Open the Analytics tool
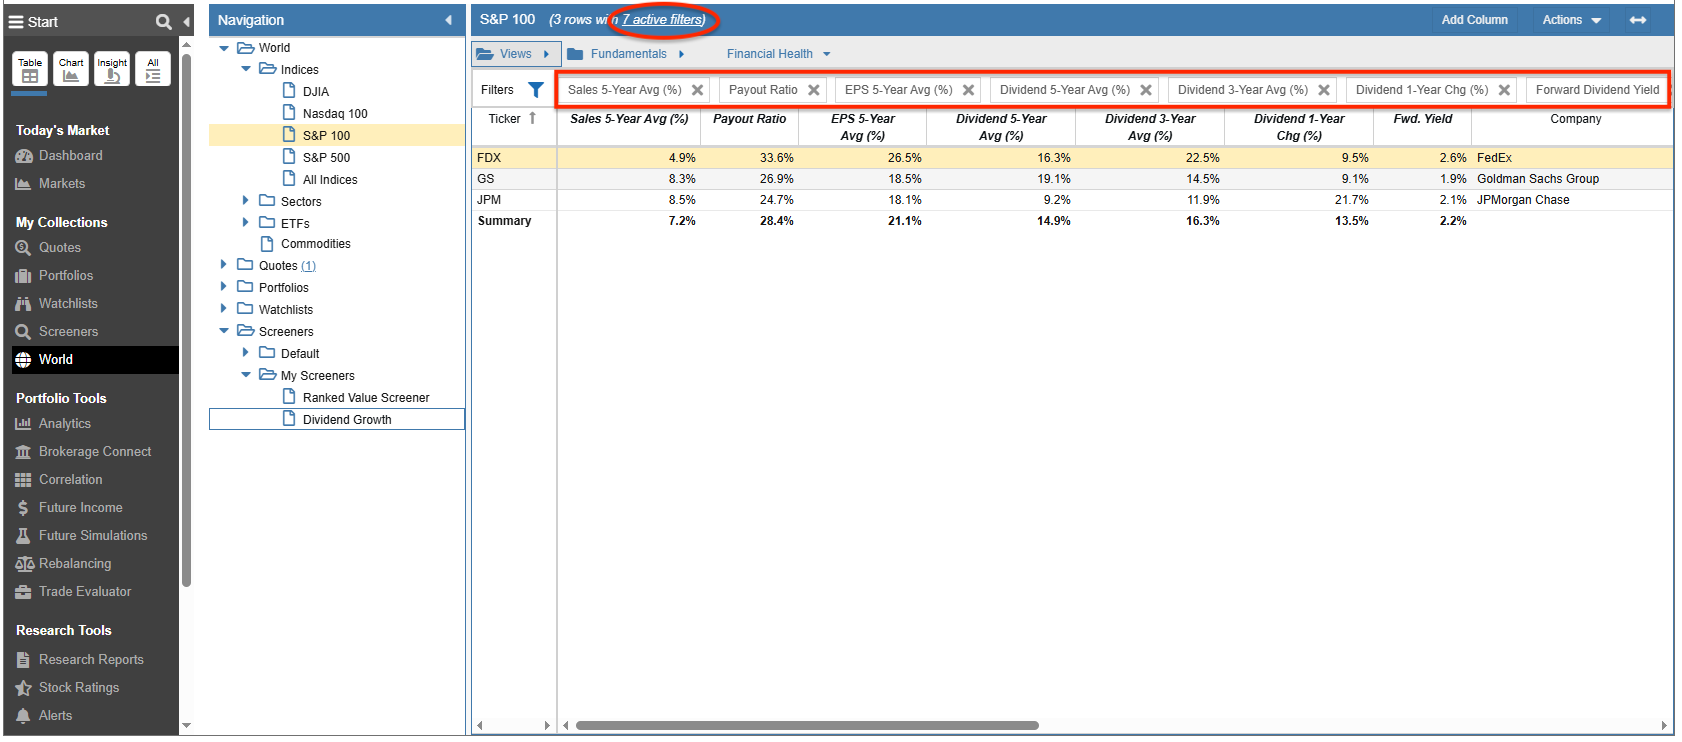This screenshot has width=1682, height=742. pos(65,424)
